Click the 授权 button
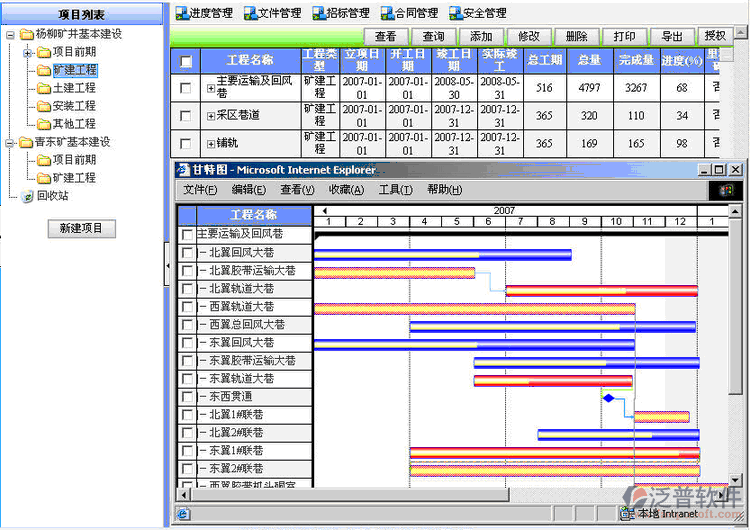 (x=715, y=36)
